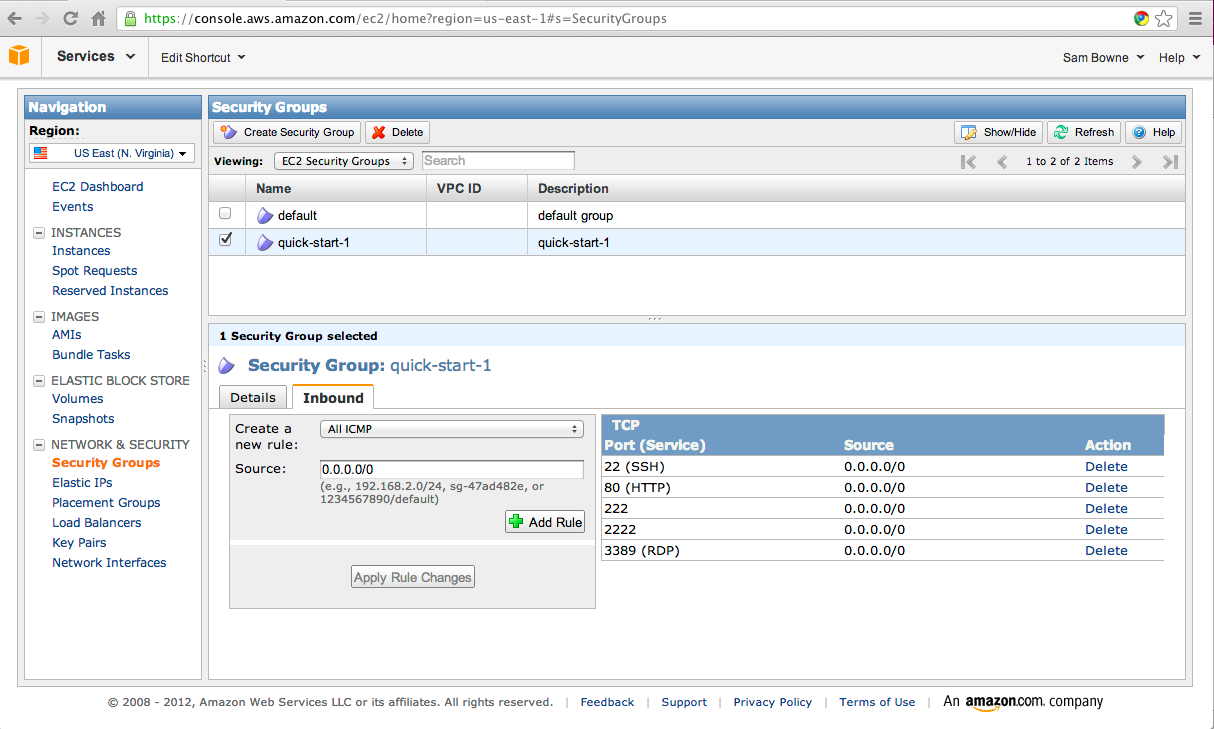This screenshot has width=1214, height=729.
Task: Collapse the IMAGES section
Action: pyautogui.click(x=39, y=317)
